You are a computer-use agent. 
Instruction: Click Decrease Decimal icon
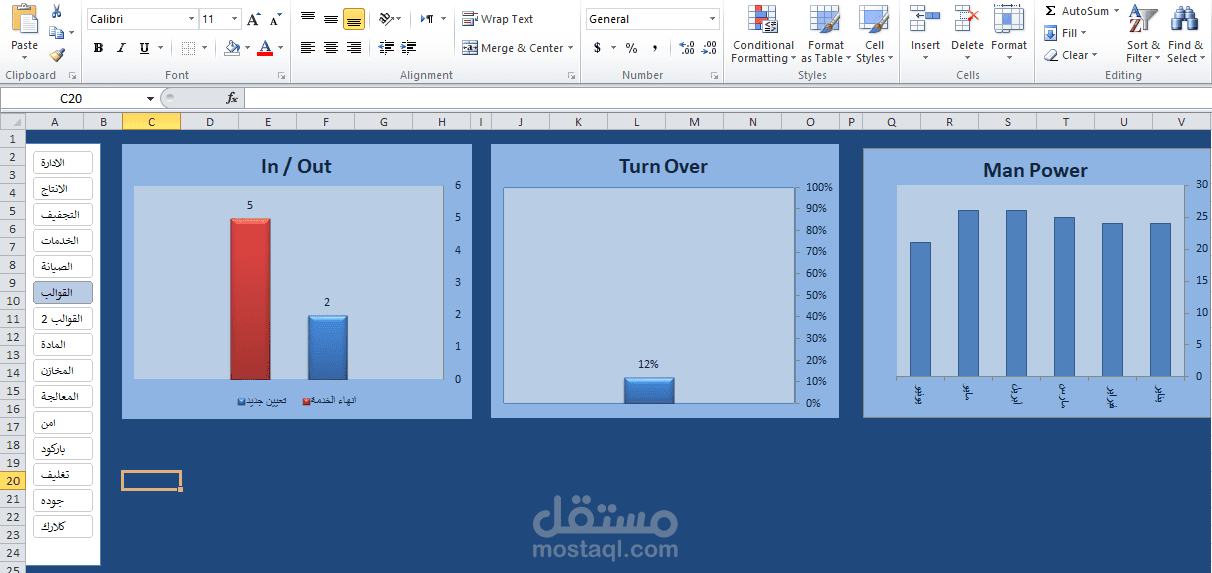pos(709,48)
